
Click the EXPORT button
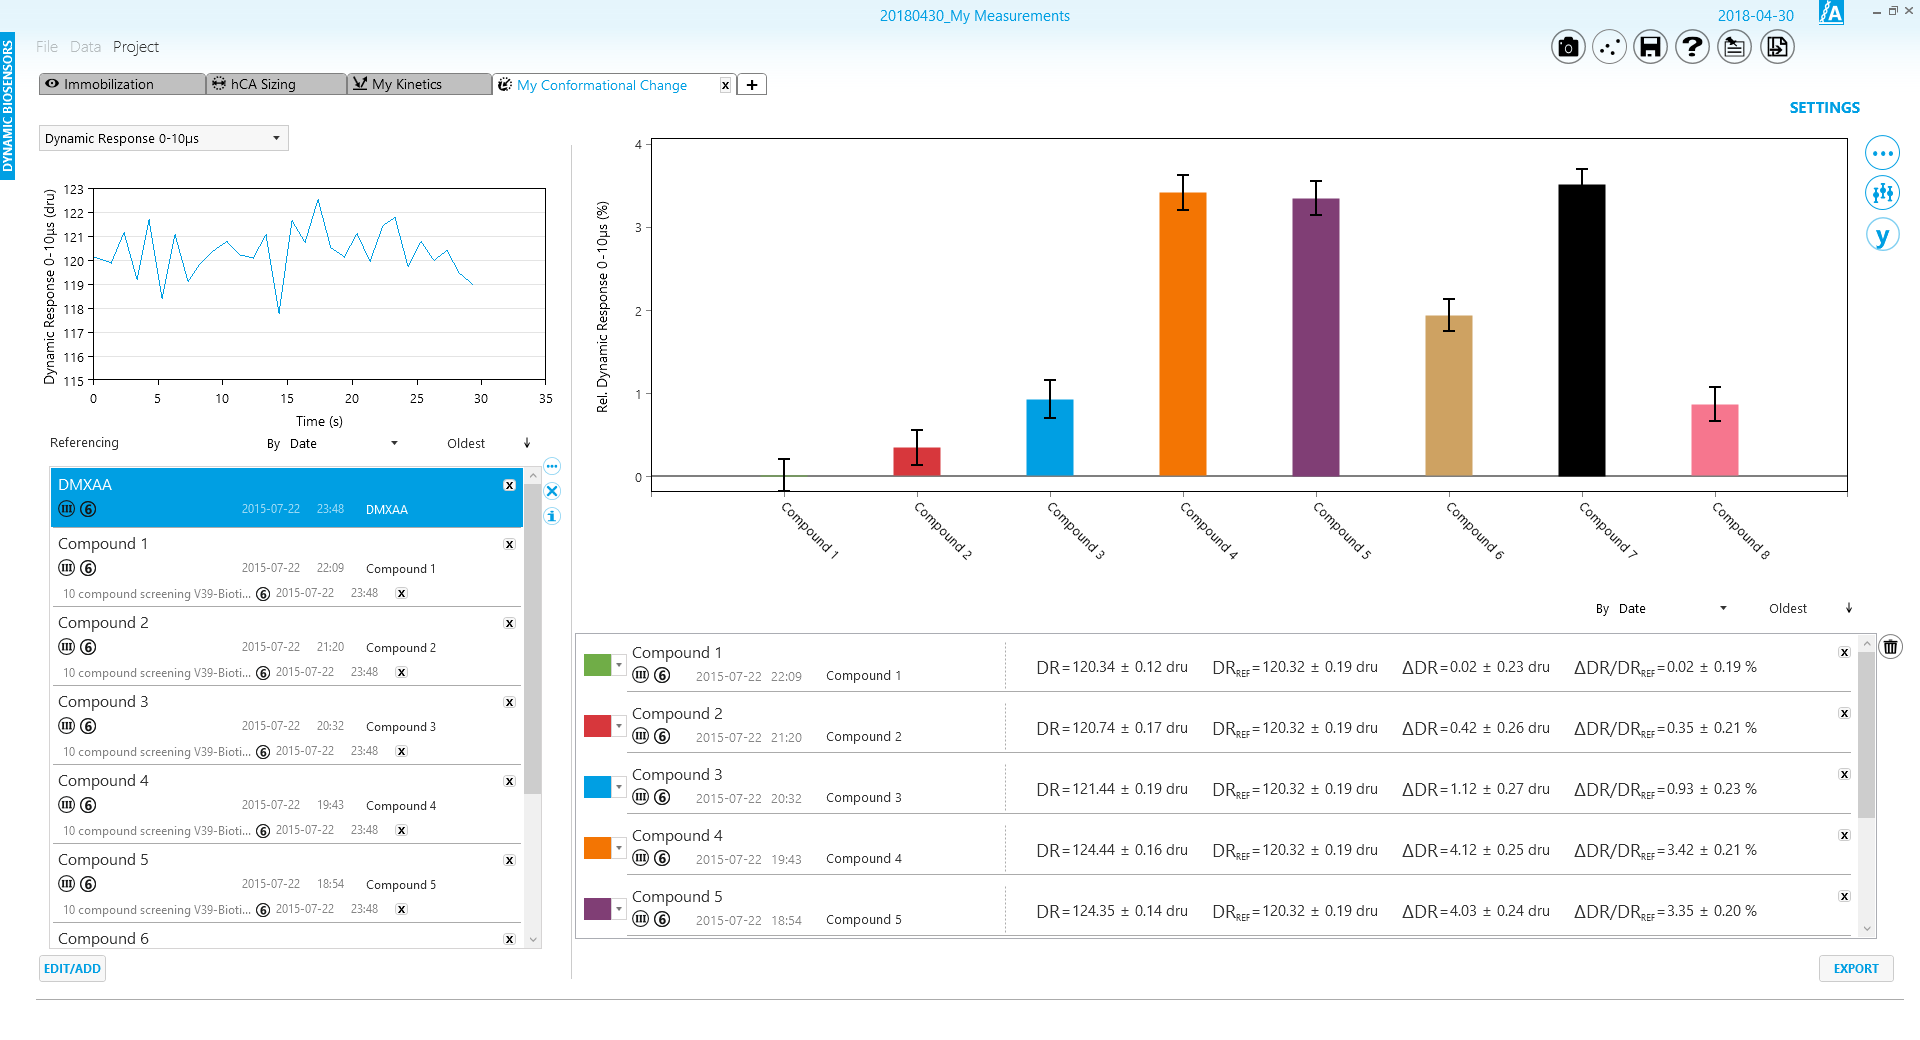(x=1856, y=968)
